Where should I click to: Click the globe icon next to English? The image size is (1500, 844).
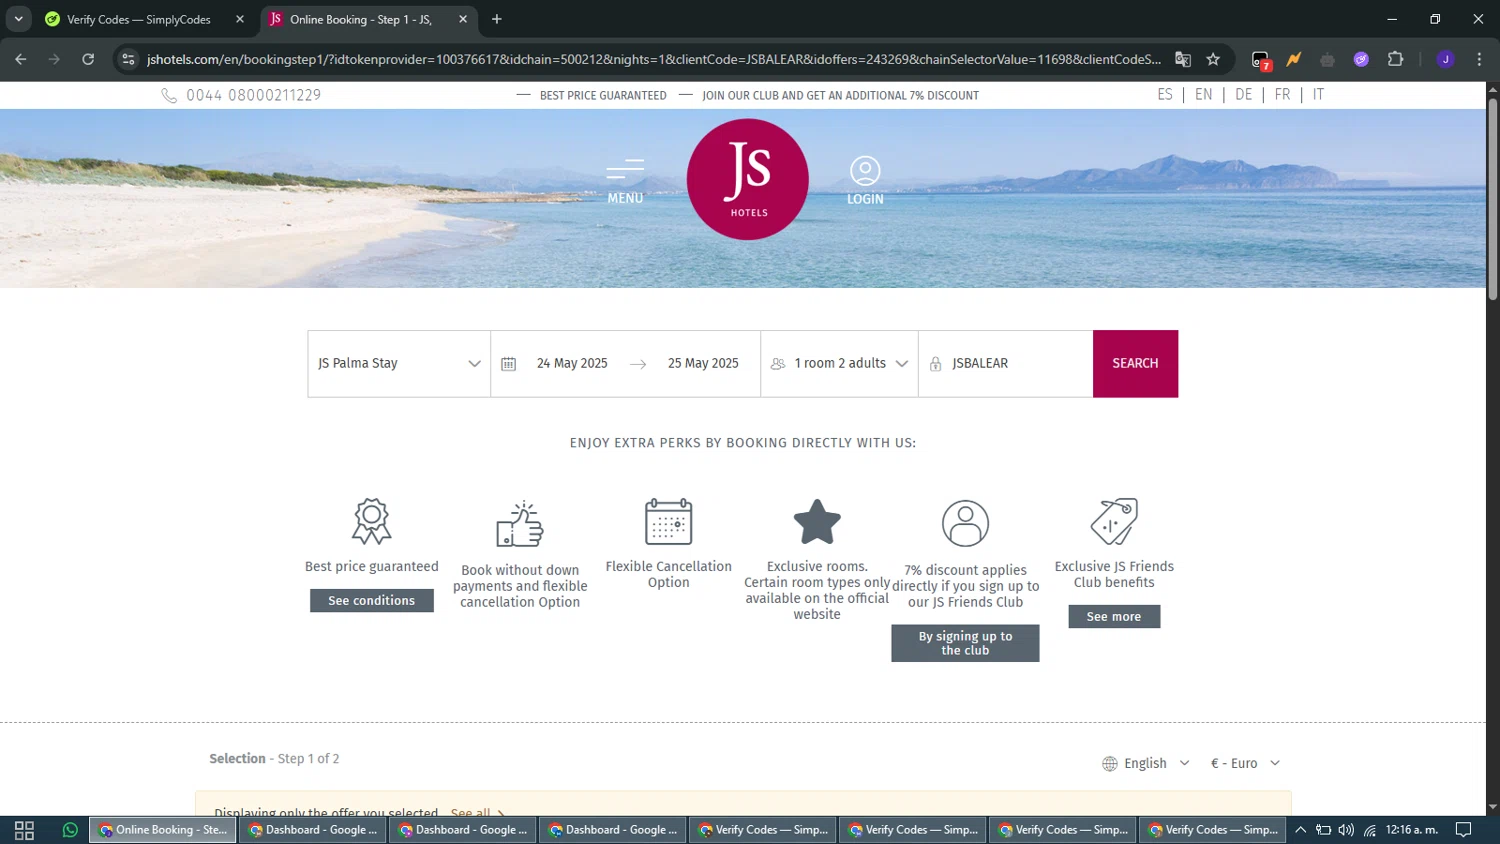[1110, 764]
